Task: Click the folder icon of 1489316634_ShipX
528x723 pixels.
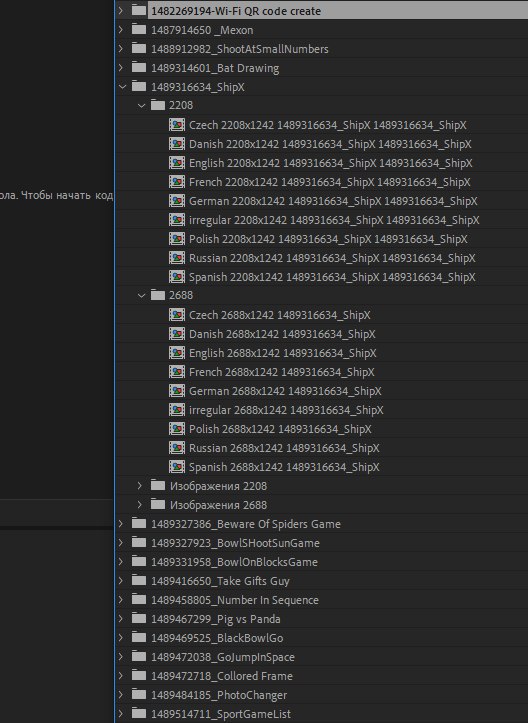Action: tap(139, 86)
